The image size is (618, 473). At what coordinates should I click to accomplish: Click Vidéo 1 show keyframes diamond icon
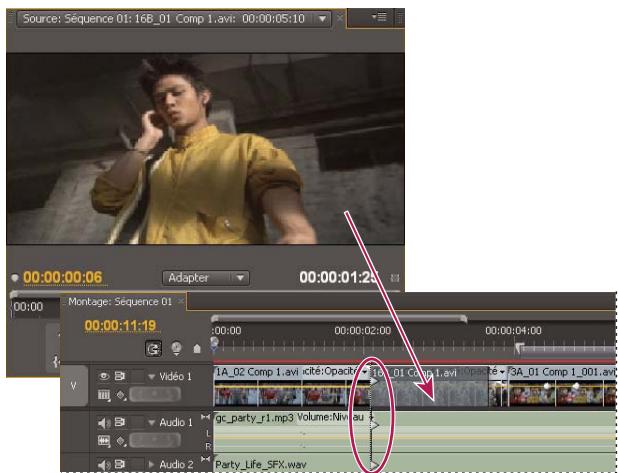(x=121, y=395)
